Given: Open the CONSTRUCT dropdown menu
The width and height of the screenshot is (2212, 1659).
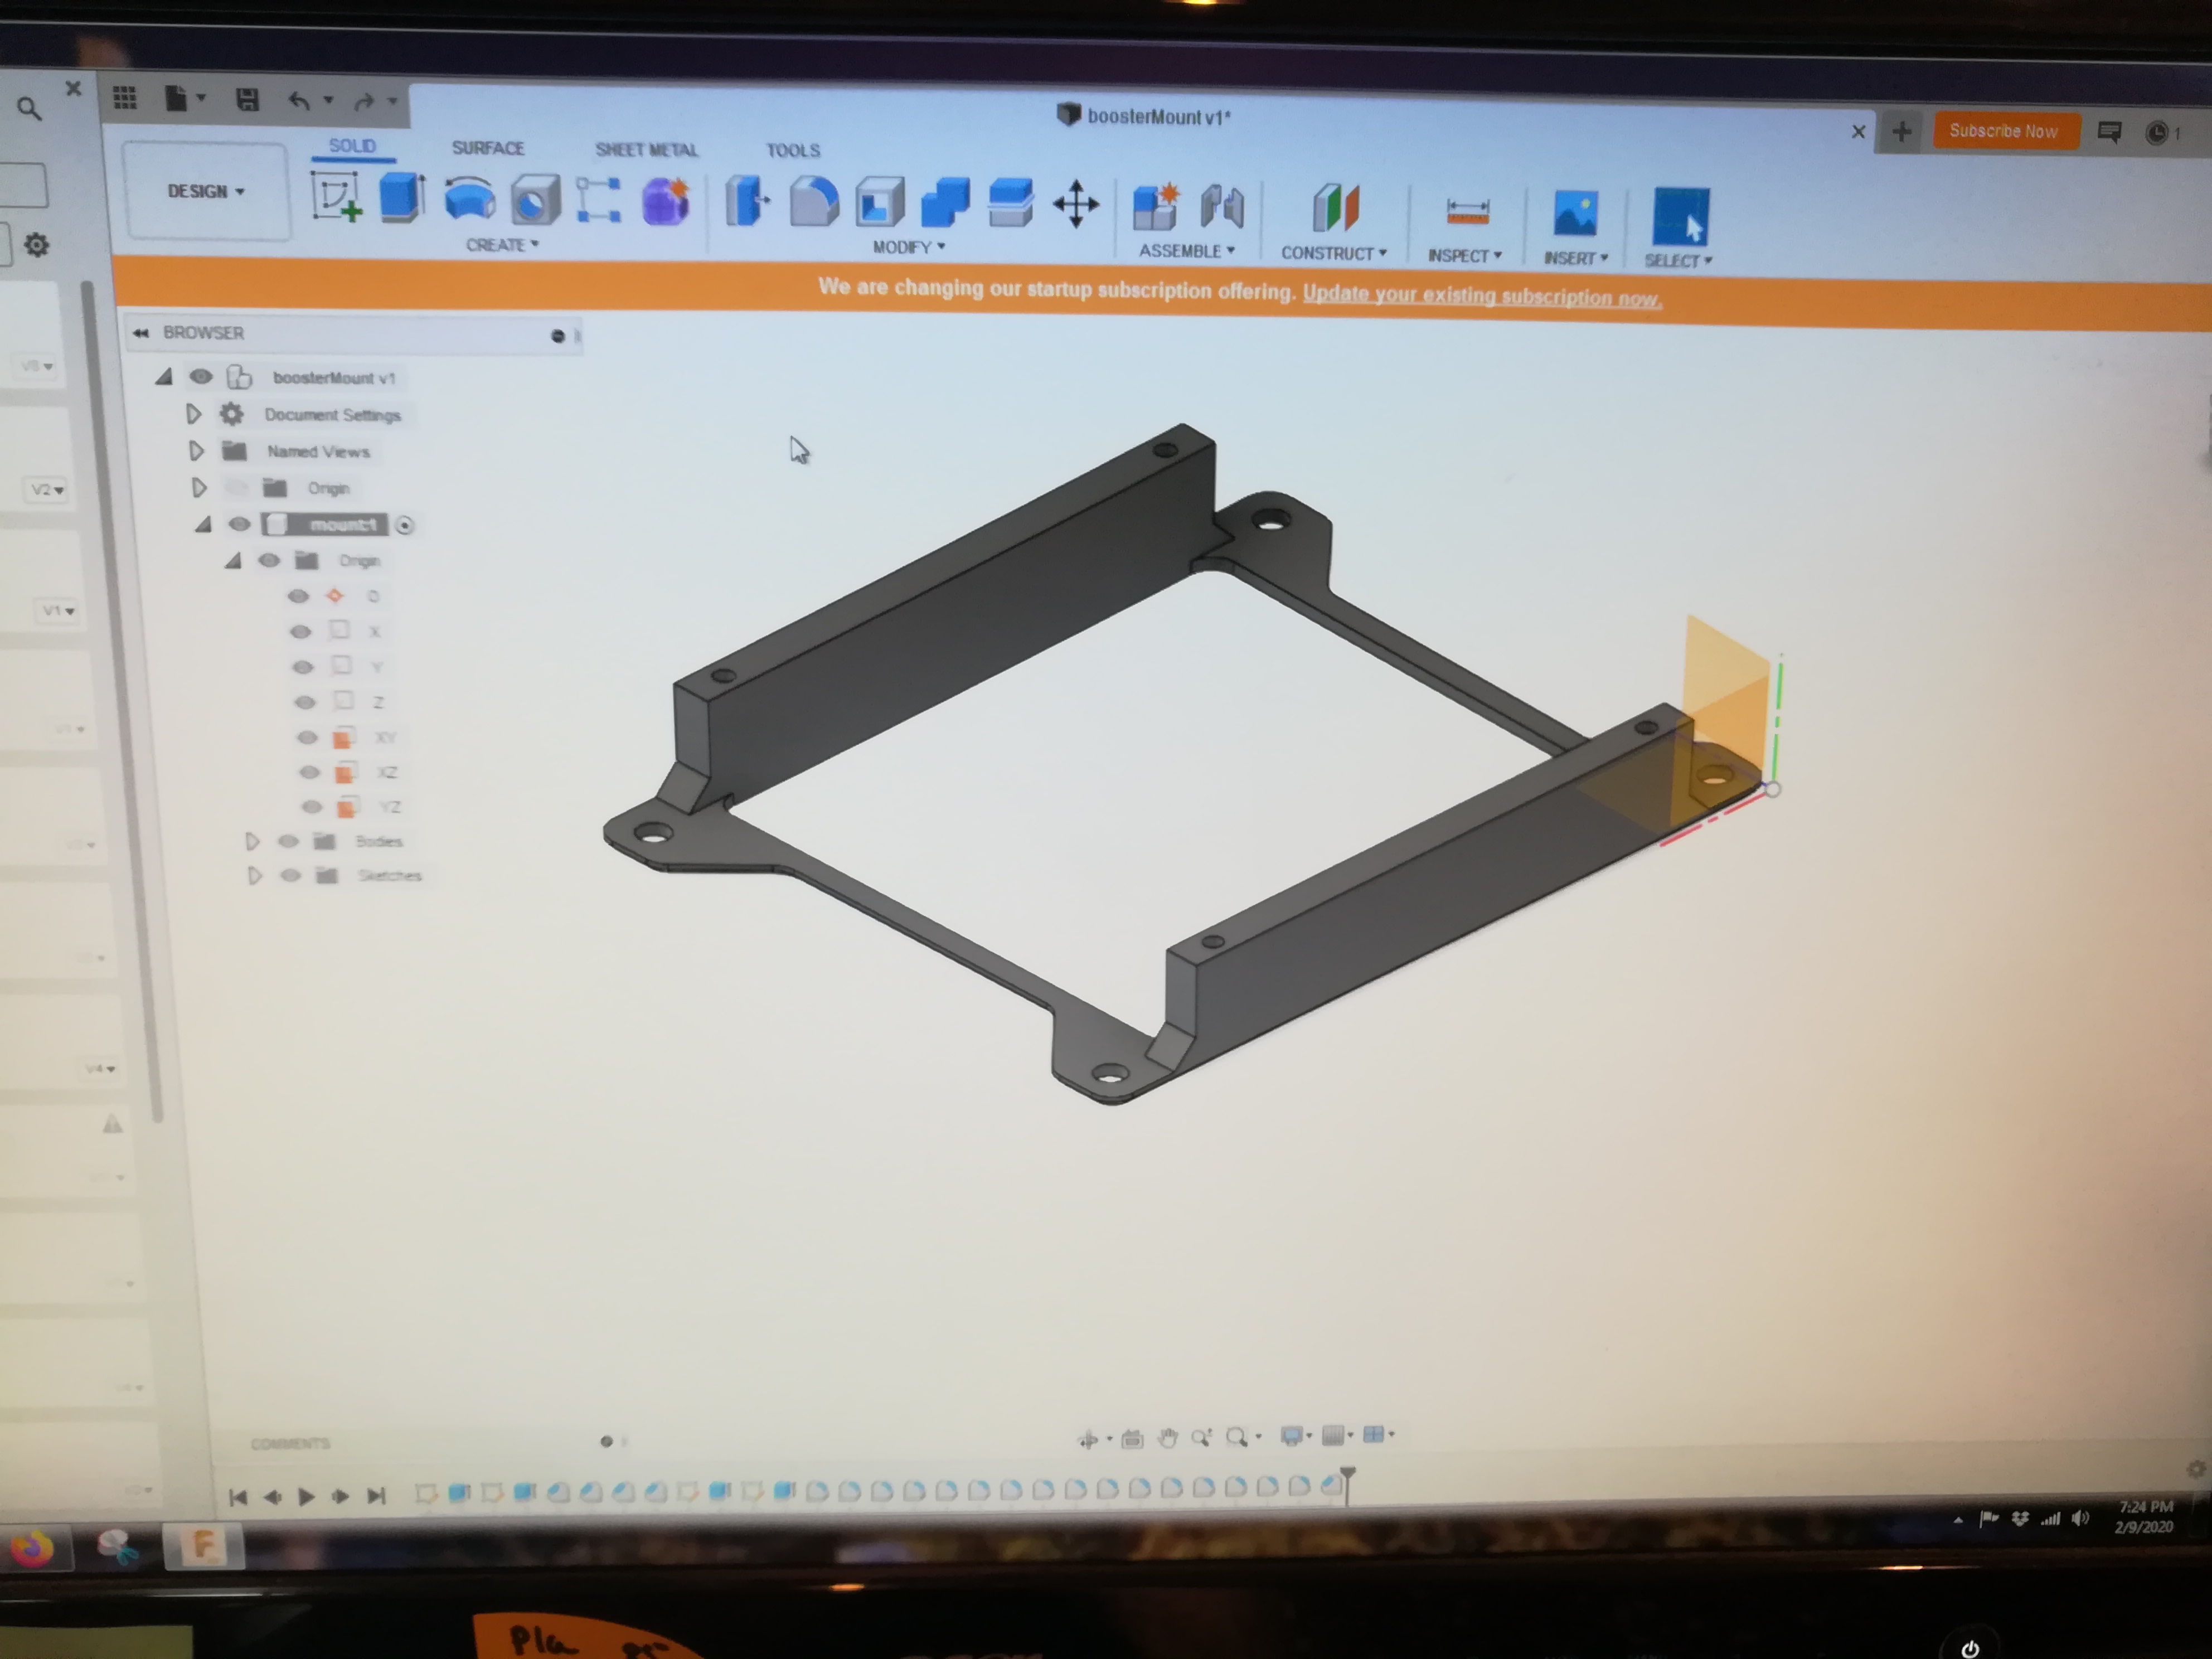Looking at the screenshot, I should tap(1334, 253).
